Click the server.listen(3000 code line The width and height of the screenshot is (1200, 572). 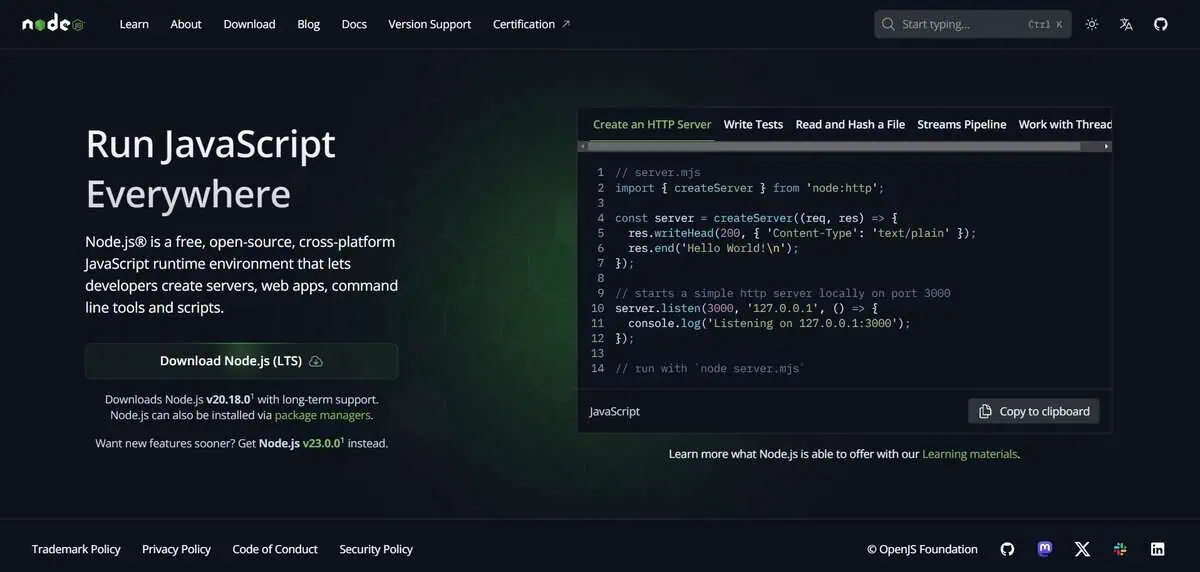747,308
